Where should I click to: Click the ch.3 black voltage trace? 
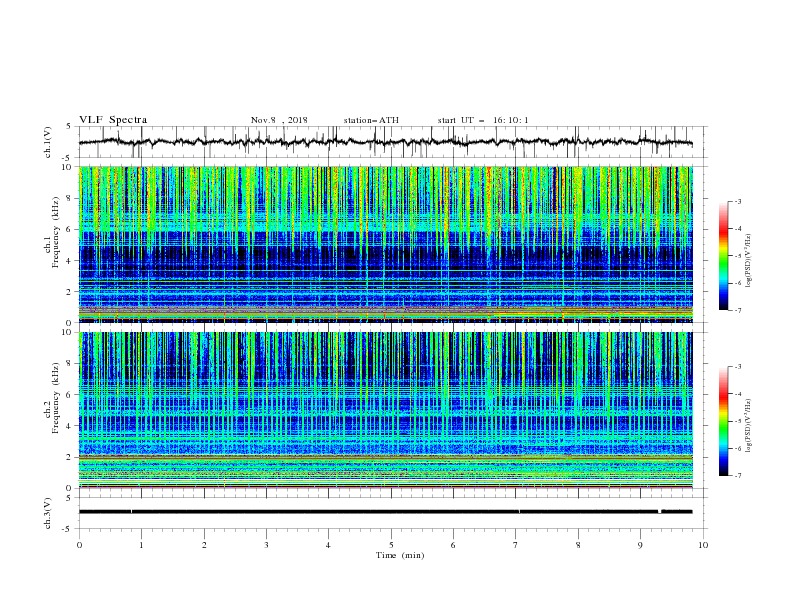click(x=386, y=512)
